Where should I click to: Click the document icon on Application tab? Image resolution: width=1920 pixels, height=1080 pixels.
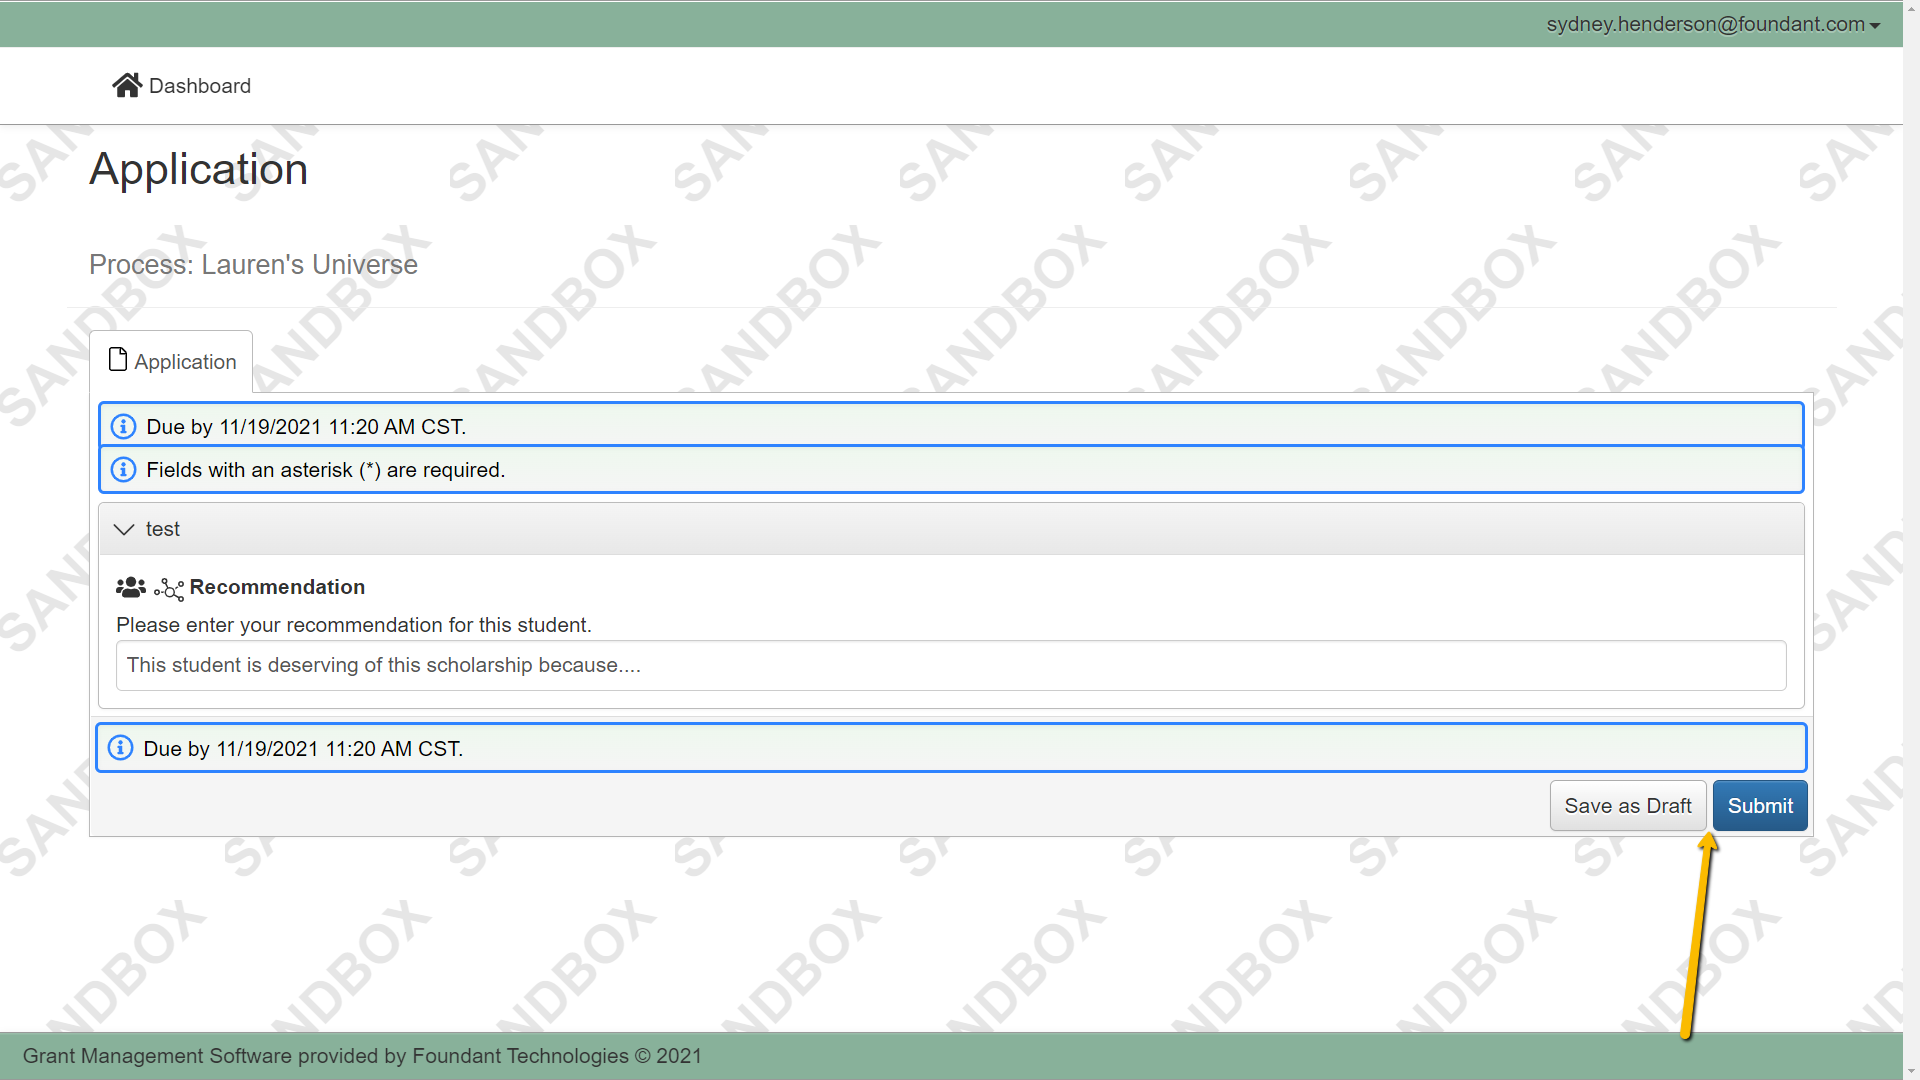tap(118, 360)
